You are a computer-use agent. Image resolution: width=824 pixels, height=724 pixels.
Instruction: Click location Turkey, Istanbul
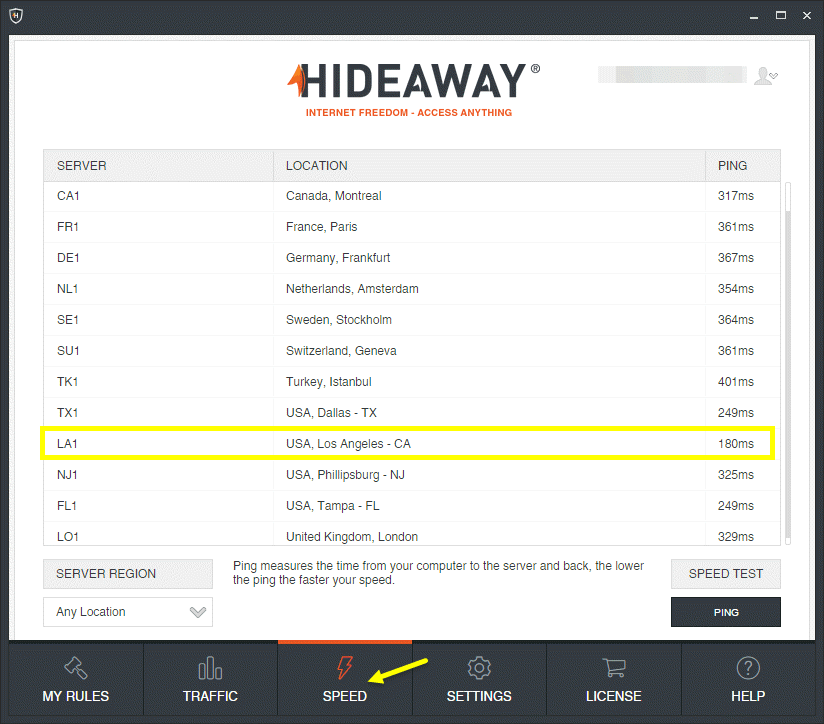pos(328,382)
